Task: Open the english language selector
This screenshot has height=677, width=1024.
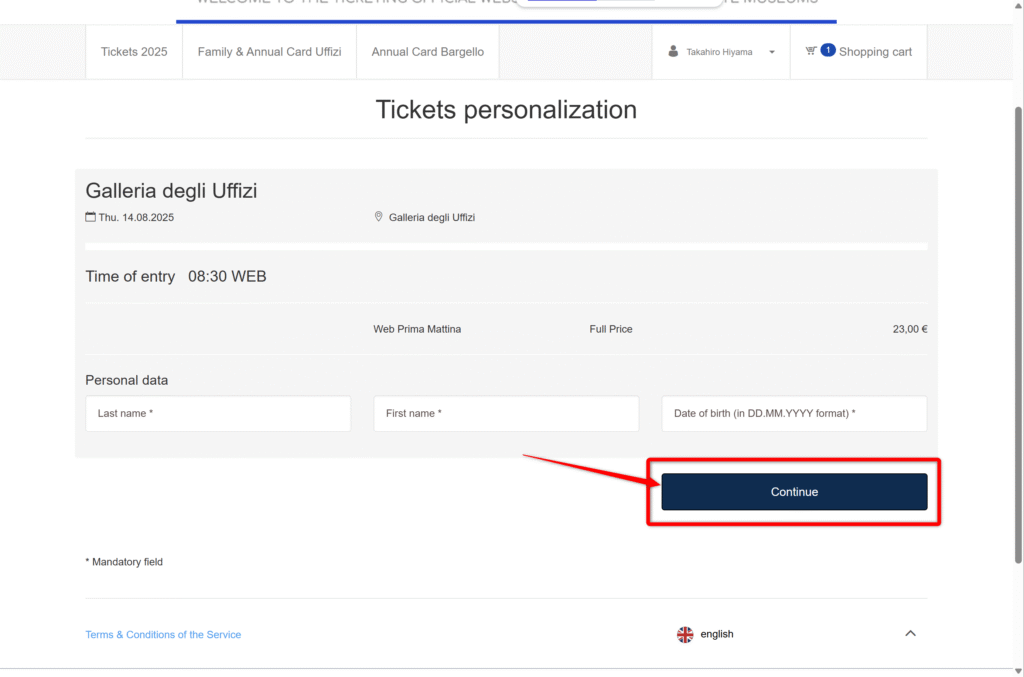Action: (x=716, y=634)
